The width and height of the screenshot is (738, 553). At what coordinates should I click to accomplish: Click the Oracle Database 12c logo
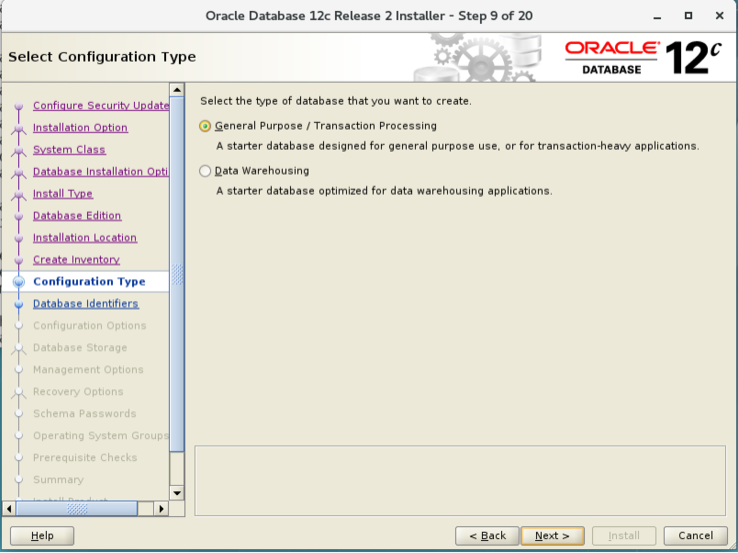643,57
